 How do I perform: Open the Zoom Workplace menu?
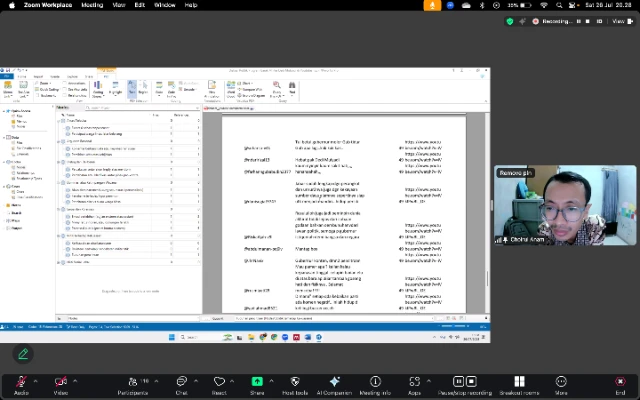(x=48, y=5)
